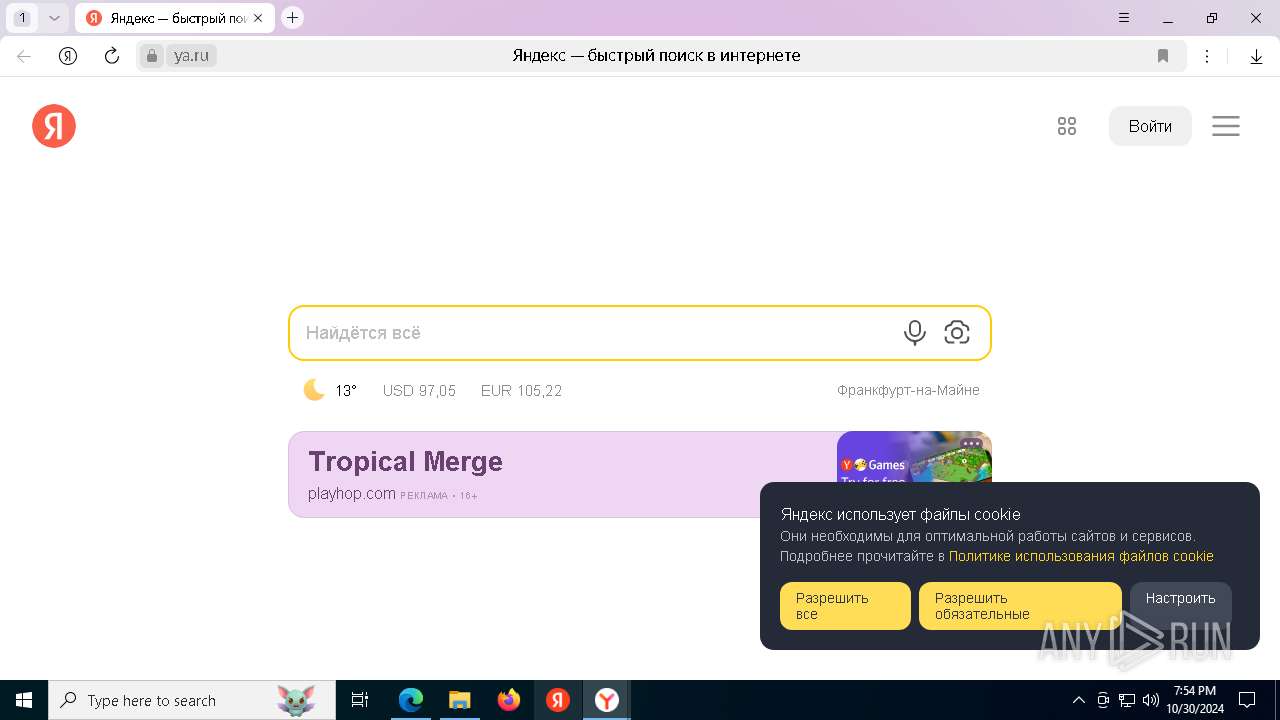The image size is (1280, 720).
Task: Launch Microsoft Edge from taskbar
Action: click(411, 700)
